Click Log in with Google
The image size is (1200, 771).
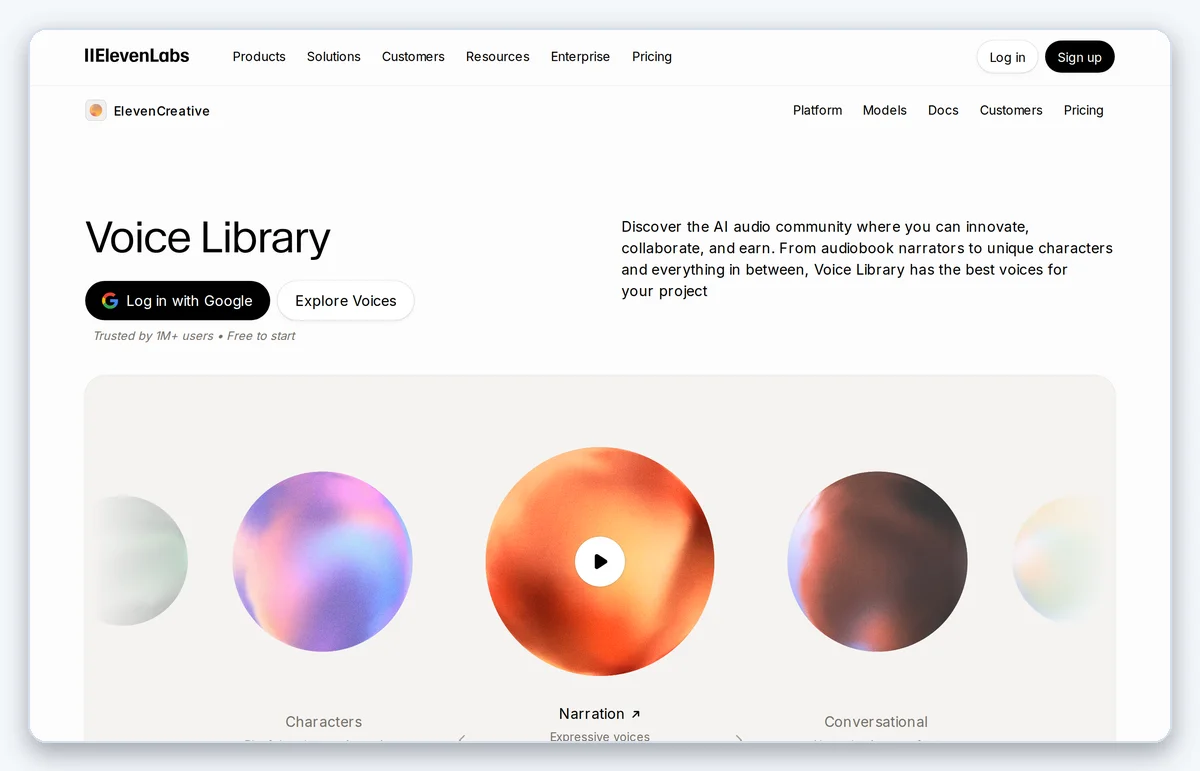pyautogui.click(x=177, y=301)
